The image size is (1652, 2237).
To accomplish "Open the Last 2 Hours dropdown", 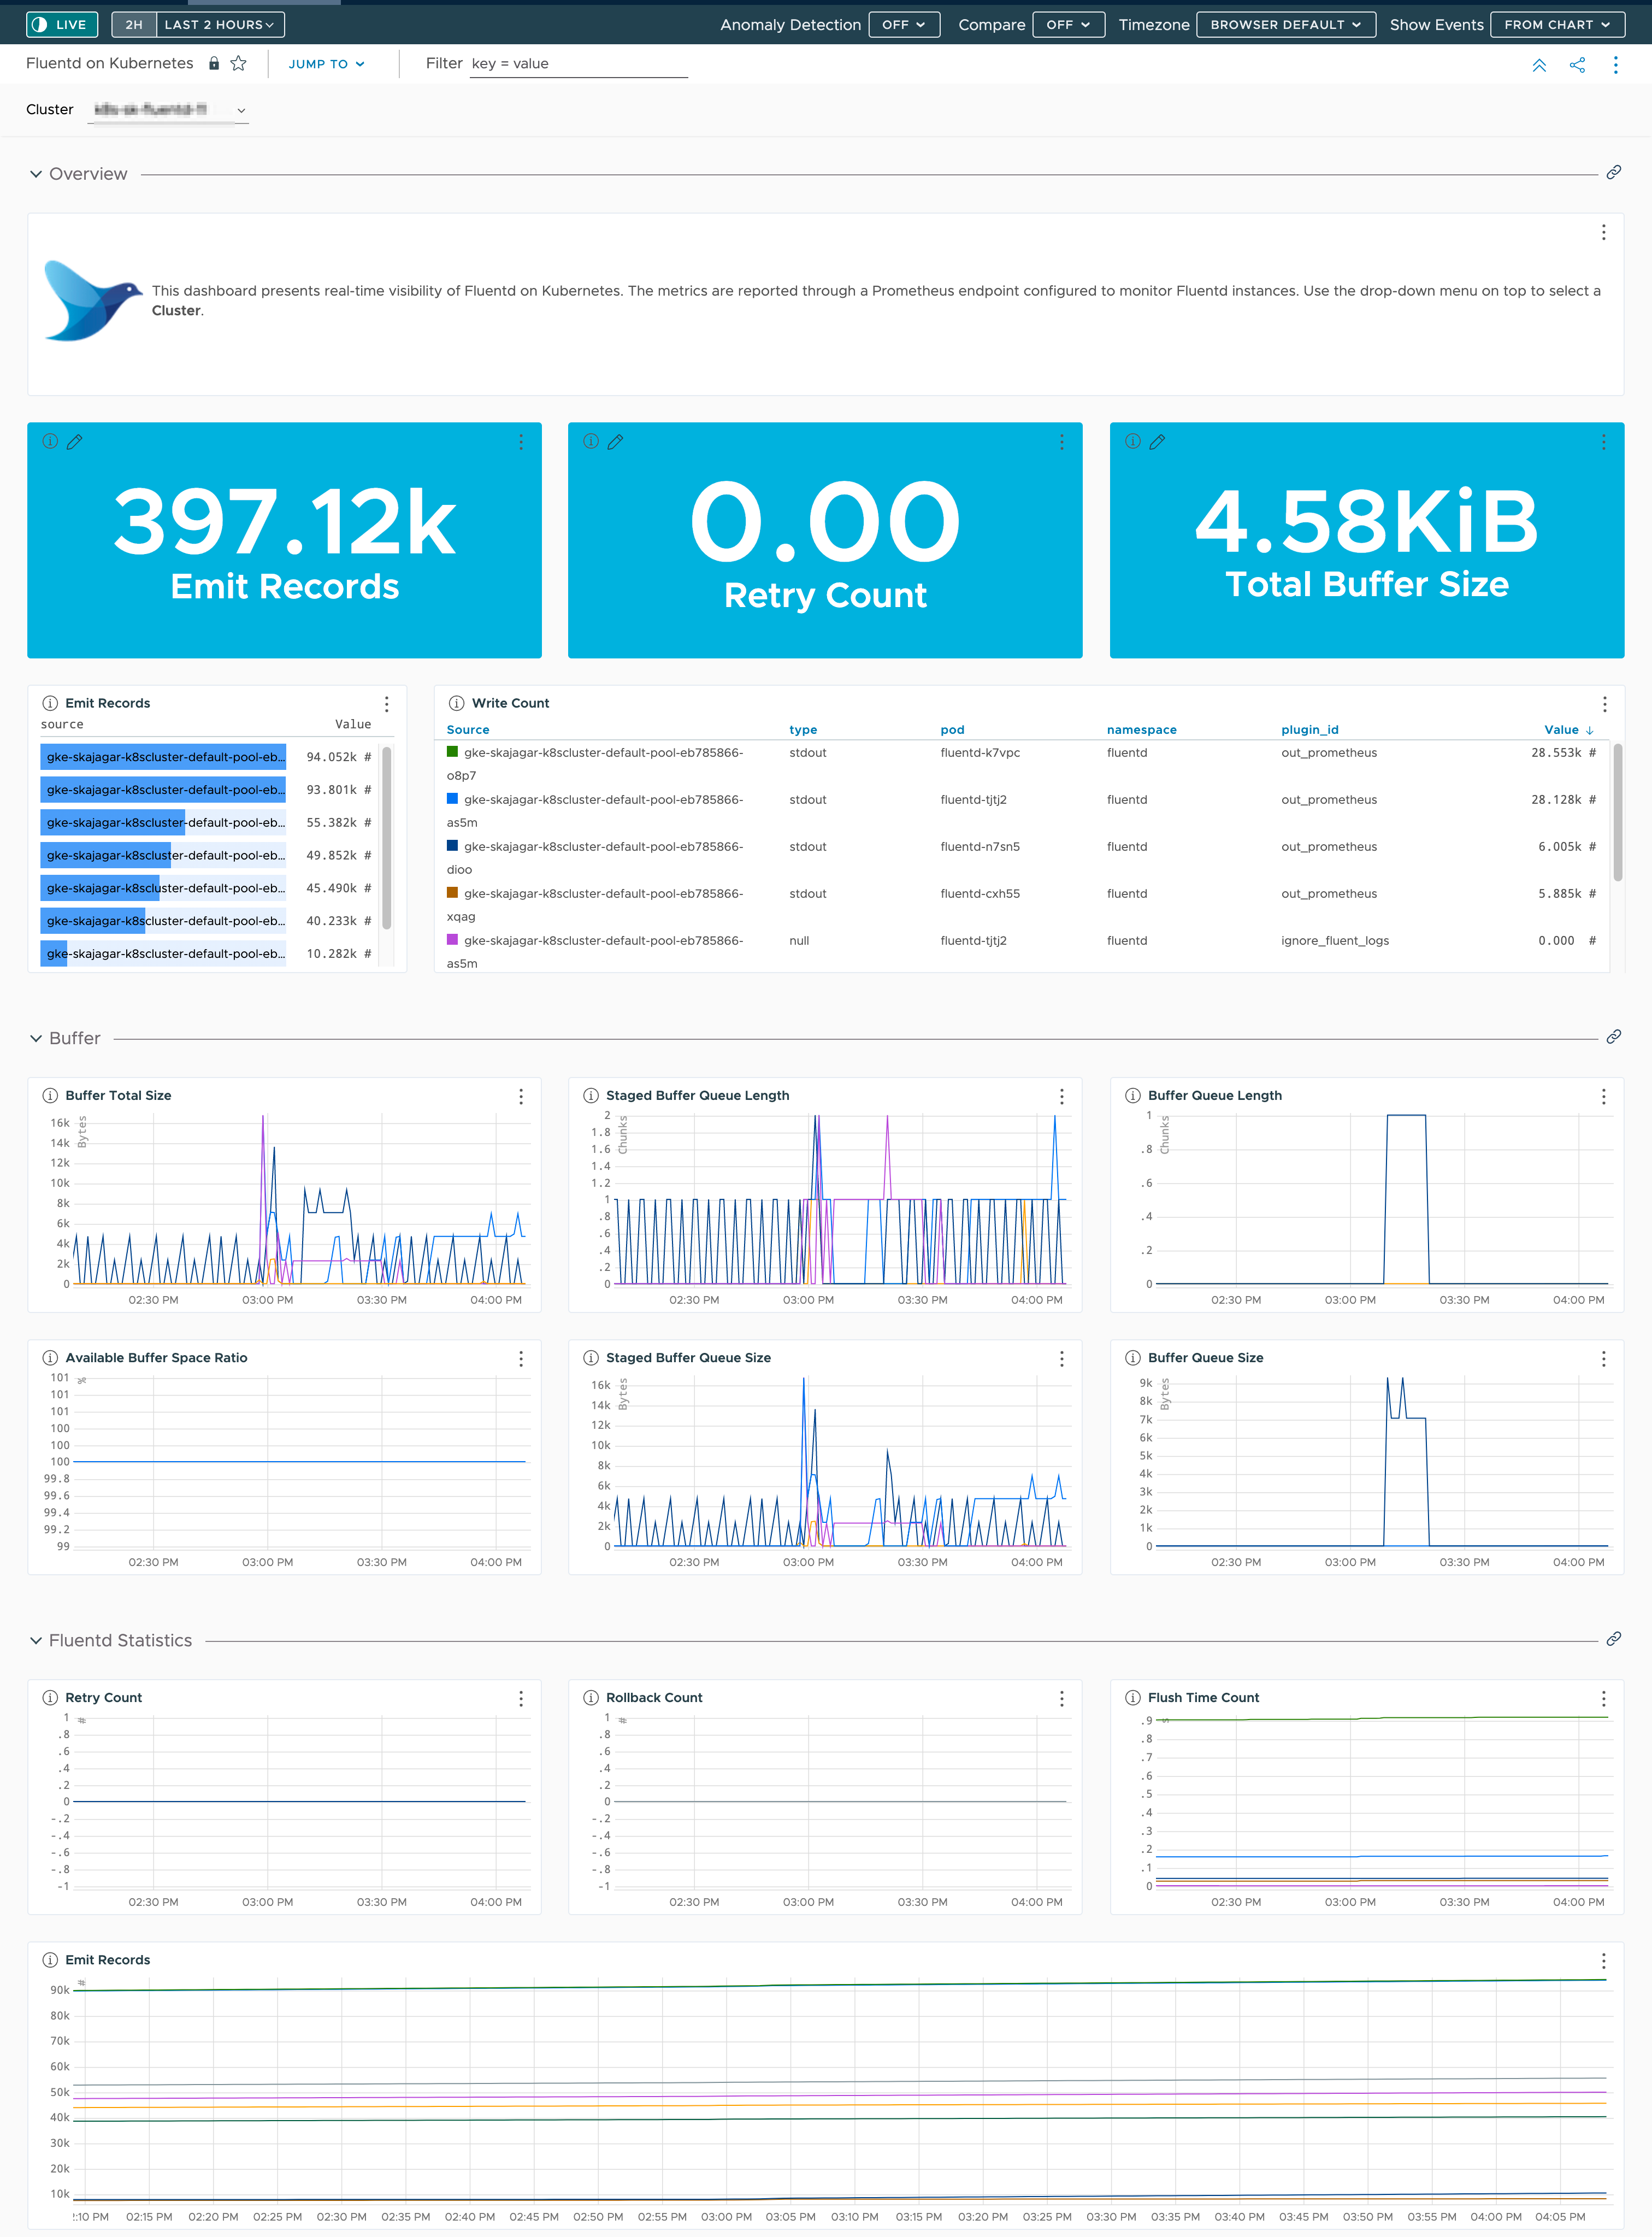I will tap(220, 24).
